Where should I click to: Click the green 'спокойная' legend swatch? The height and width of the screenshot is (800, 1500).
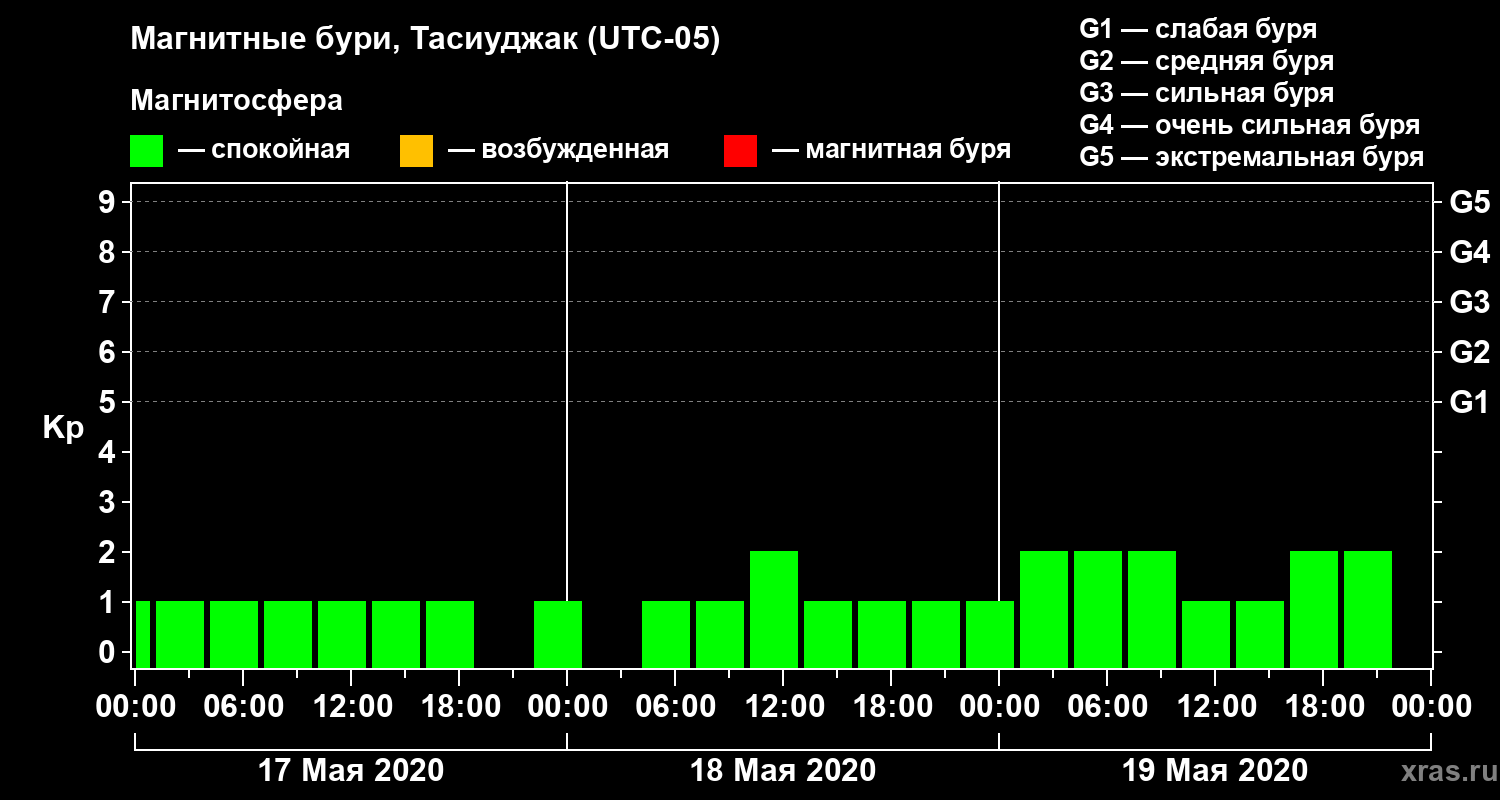146,151
